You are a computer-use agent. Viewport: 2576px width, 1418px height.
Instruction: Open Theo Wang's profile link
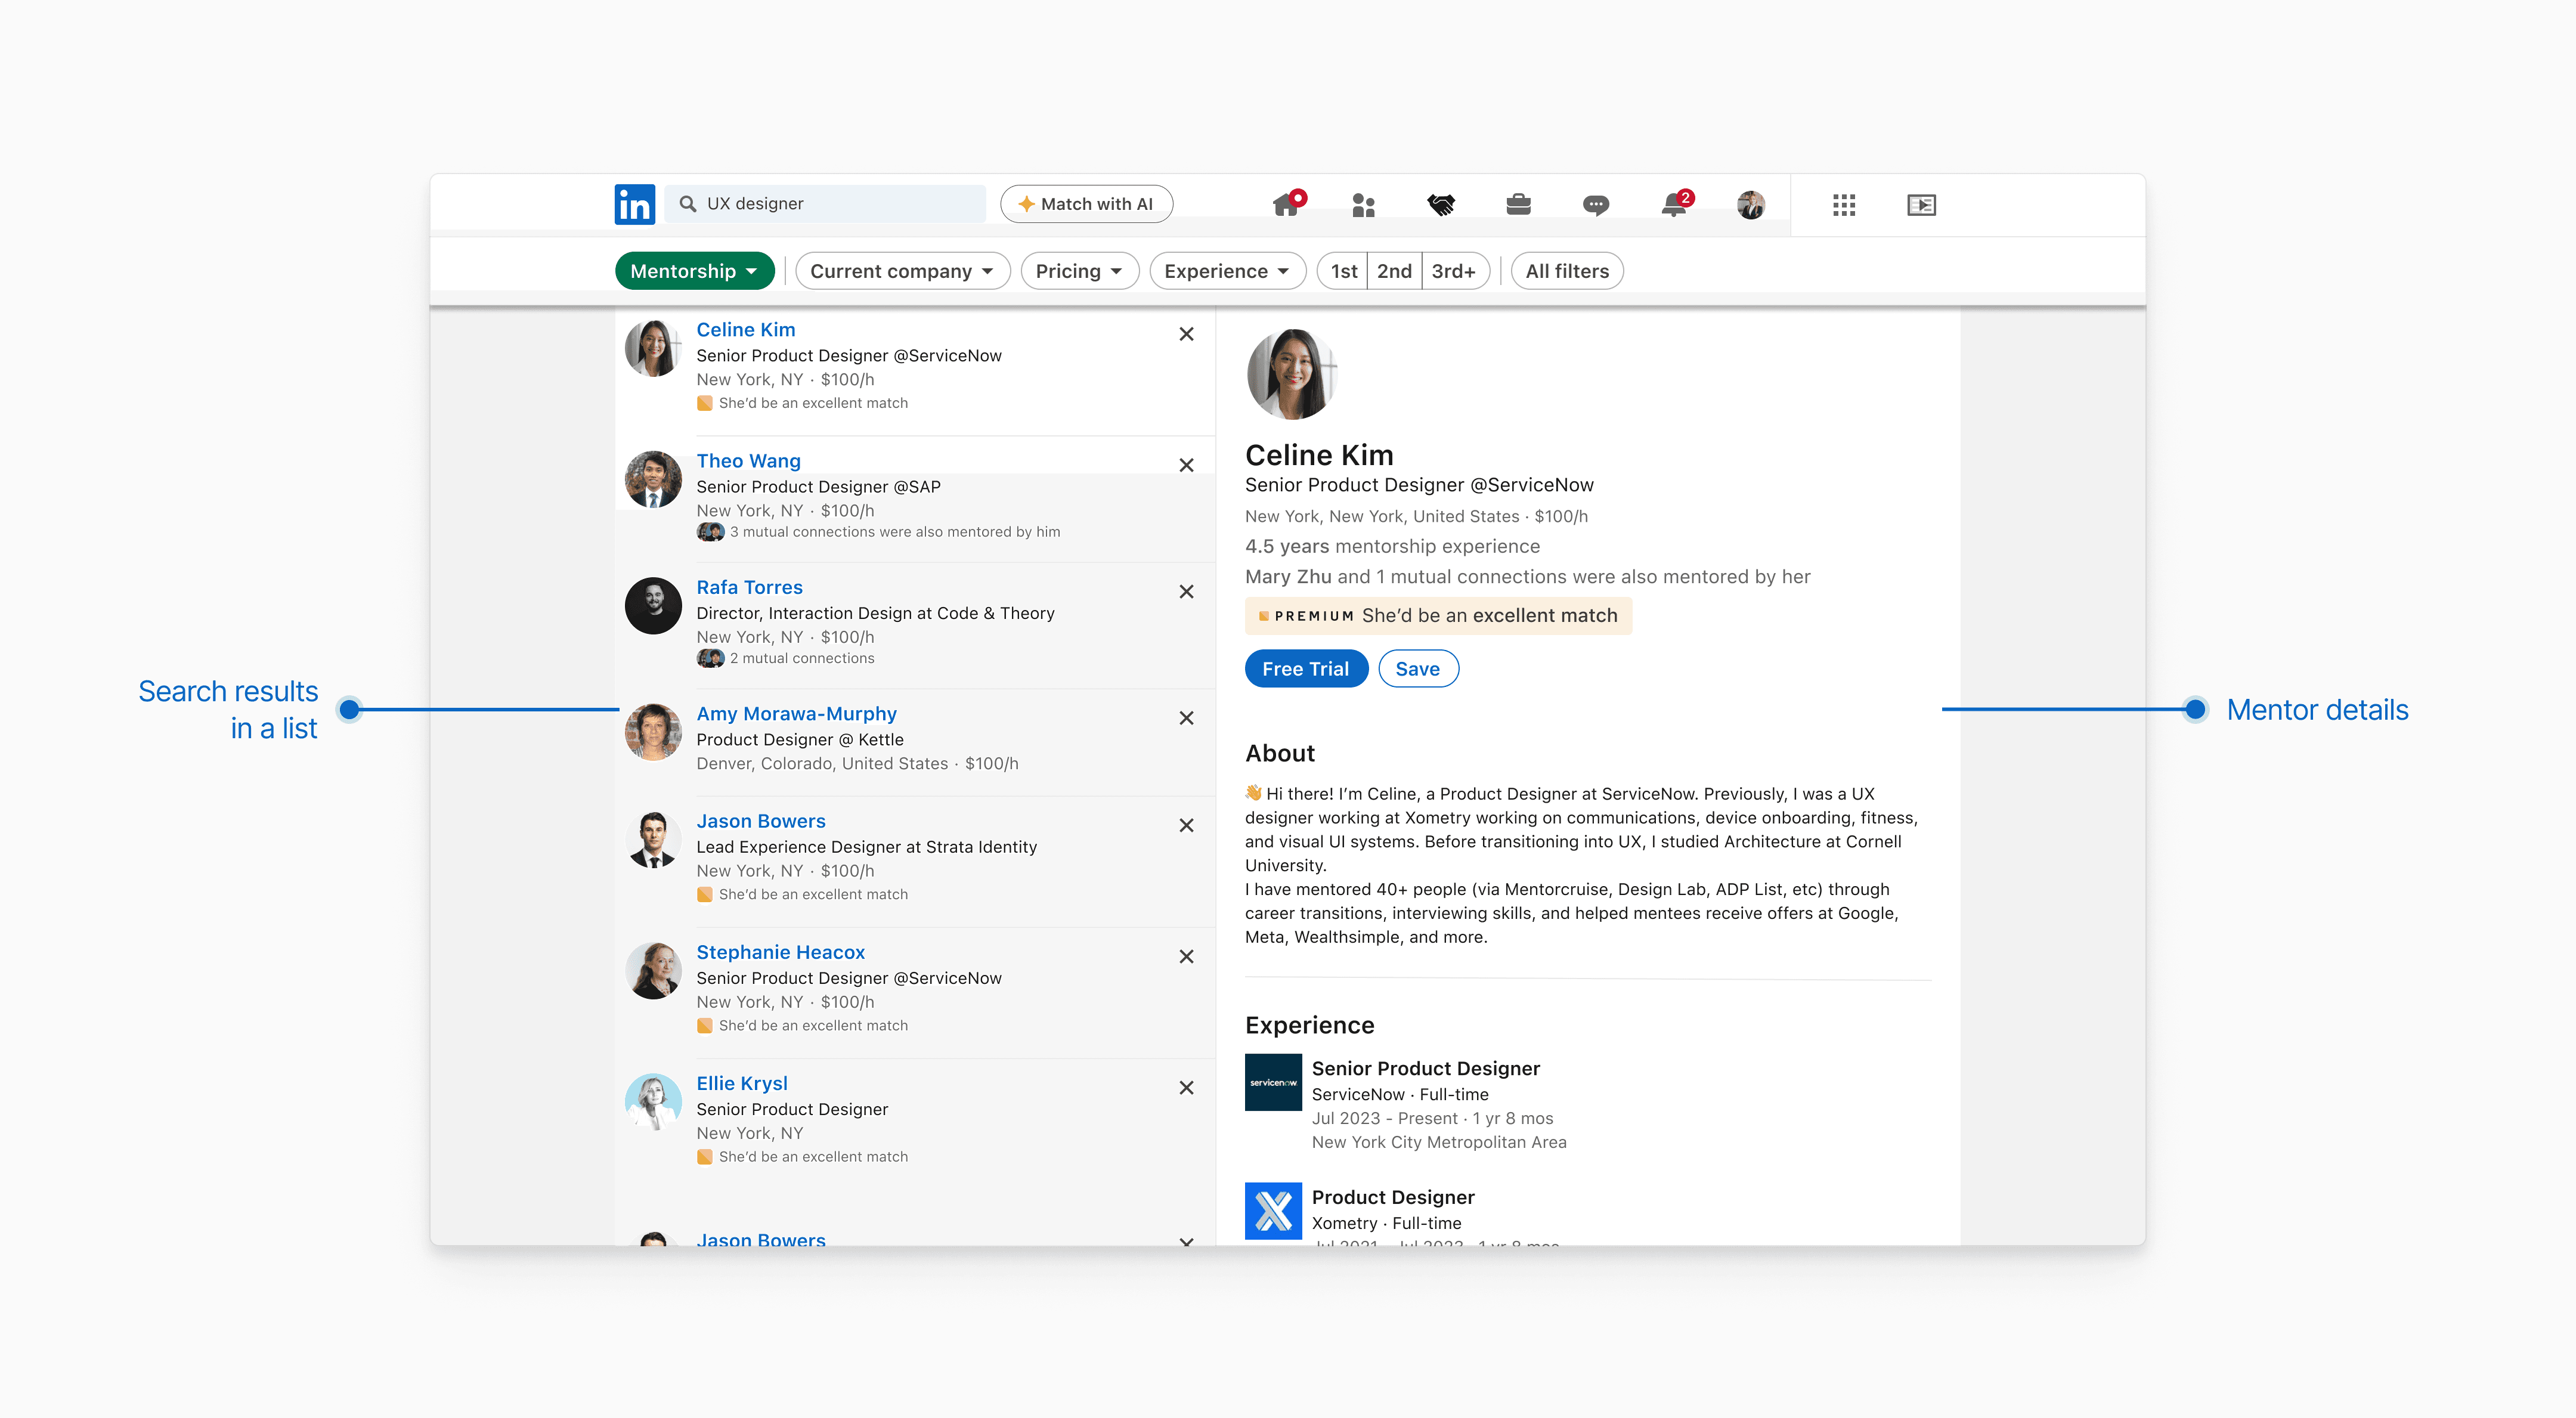tap(748, 461)
